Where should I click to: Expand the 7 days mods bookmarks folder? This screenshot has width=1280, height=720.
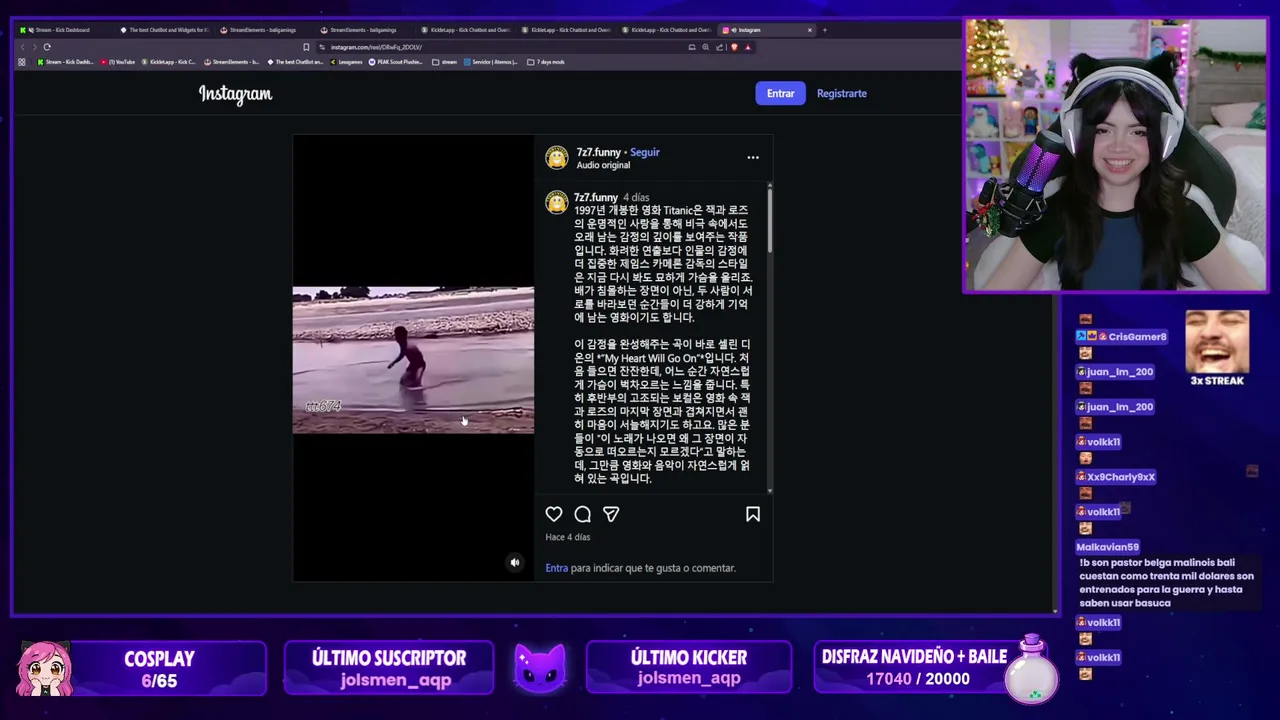pyautogui.click(x=546, y=62)
